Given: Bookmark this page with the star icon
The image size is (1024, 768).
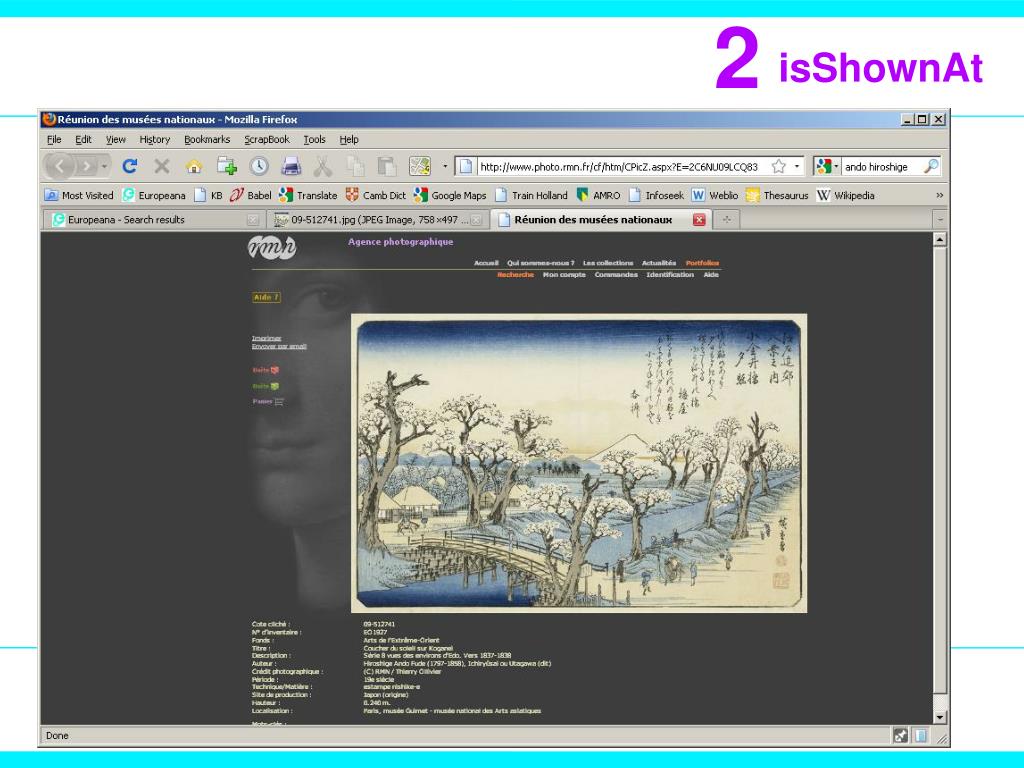Looking at the screenshot, I should click(778, 167).
